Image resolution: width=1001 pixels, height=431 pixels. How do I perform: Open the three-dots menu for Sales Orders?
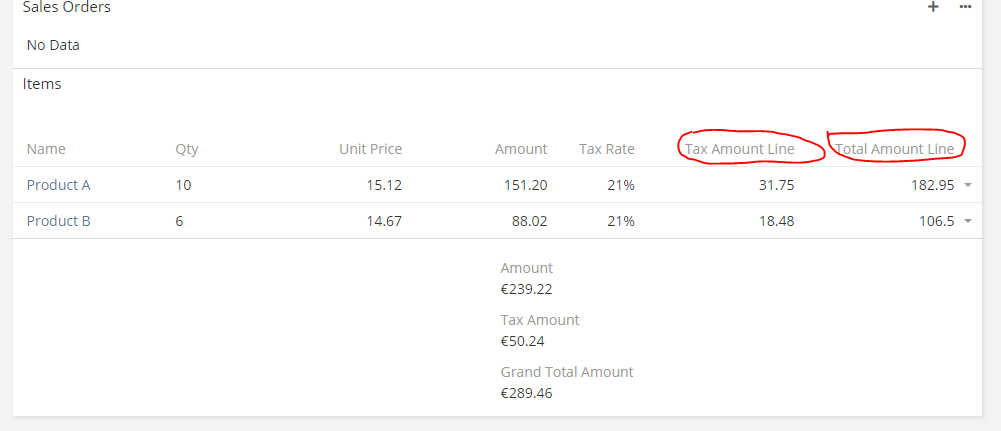point(965,7)
